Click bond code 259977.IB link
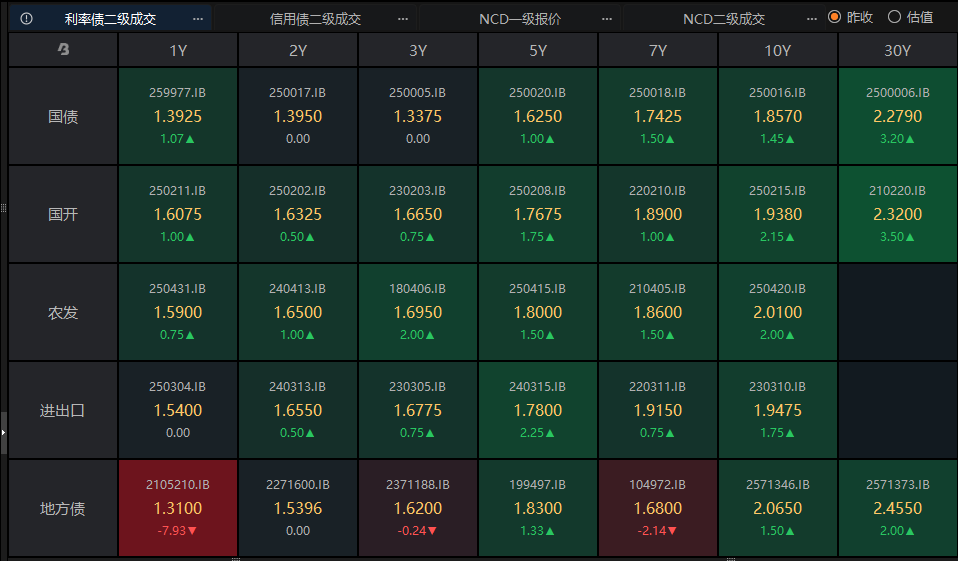958x561 pixels. [x=178, y=93]
